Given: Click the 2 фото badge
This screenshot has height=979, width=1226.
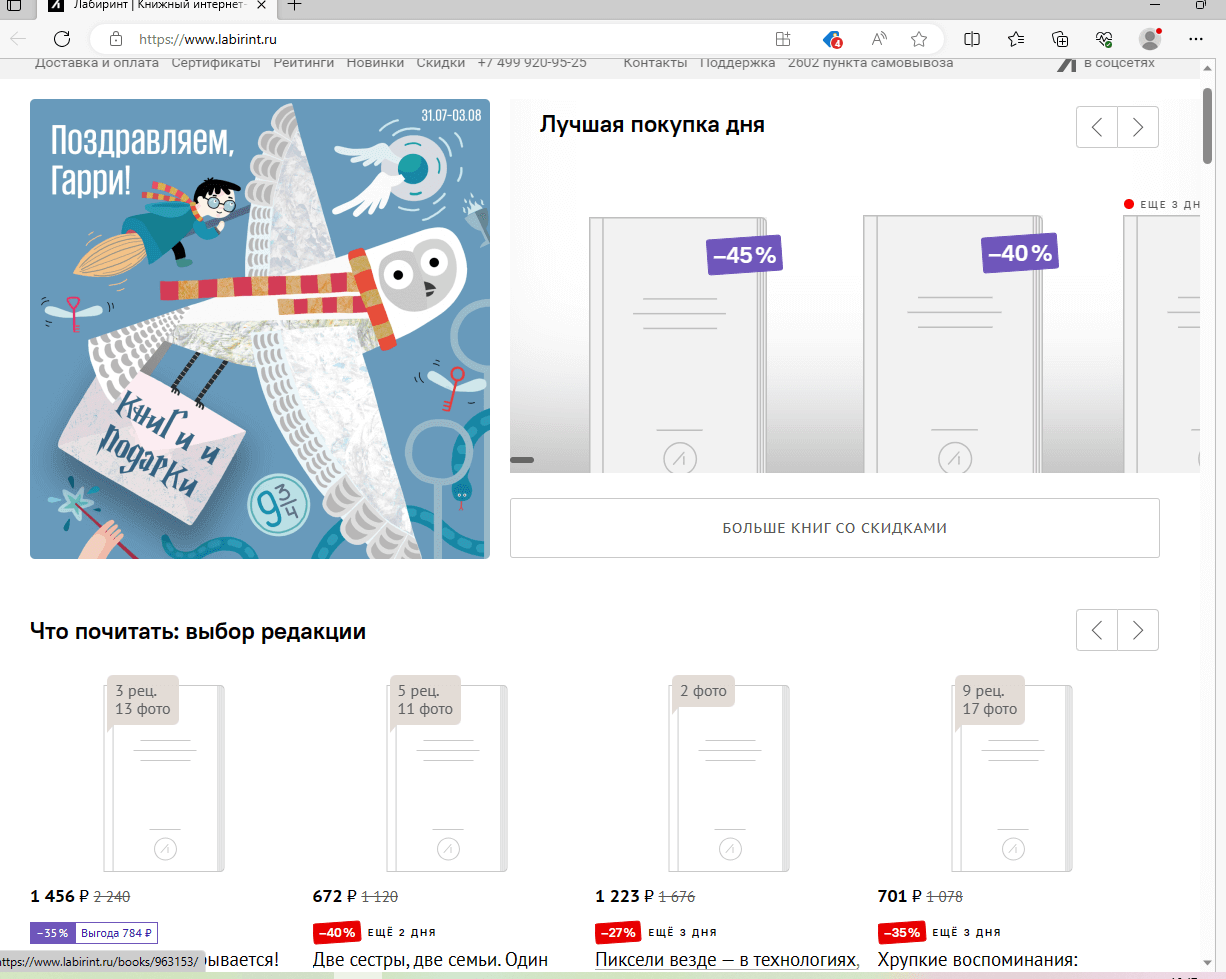Looking at the screenshot, I should pos(704,691).
